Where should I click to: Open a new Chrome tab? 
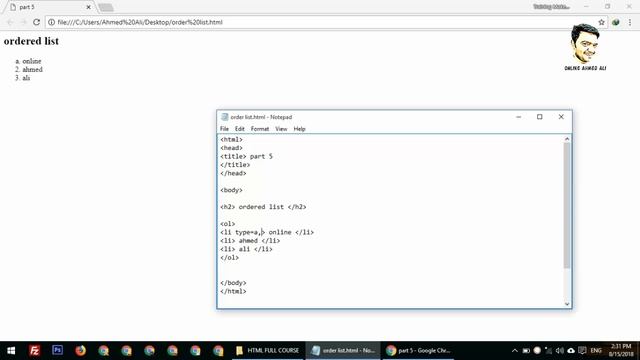106,7
